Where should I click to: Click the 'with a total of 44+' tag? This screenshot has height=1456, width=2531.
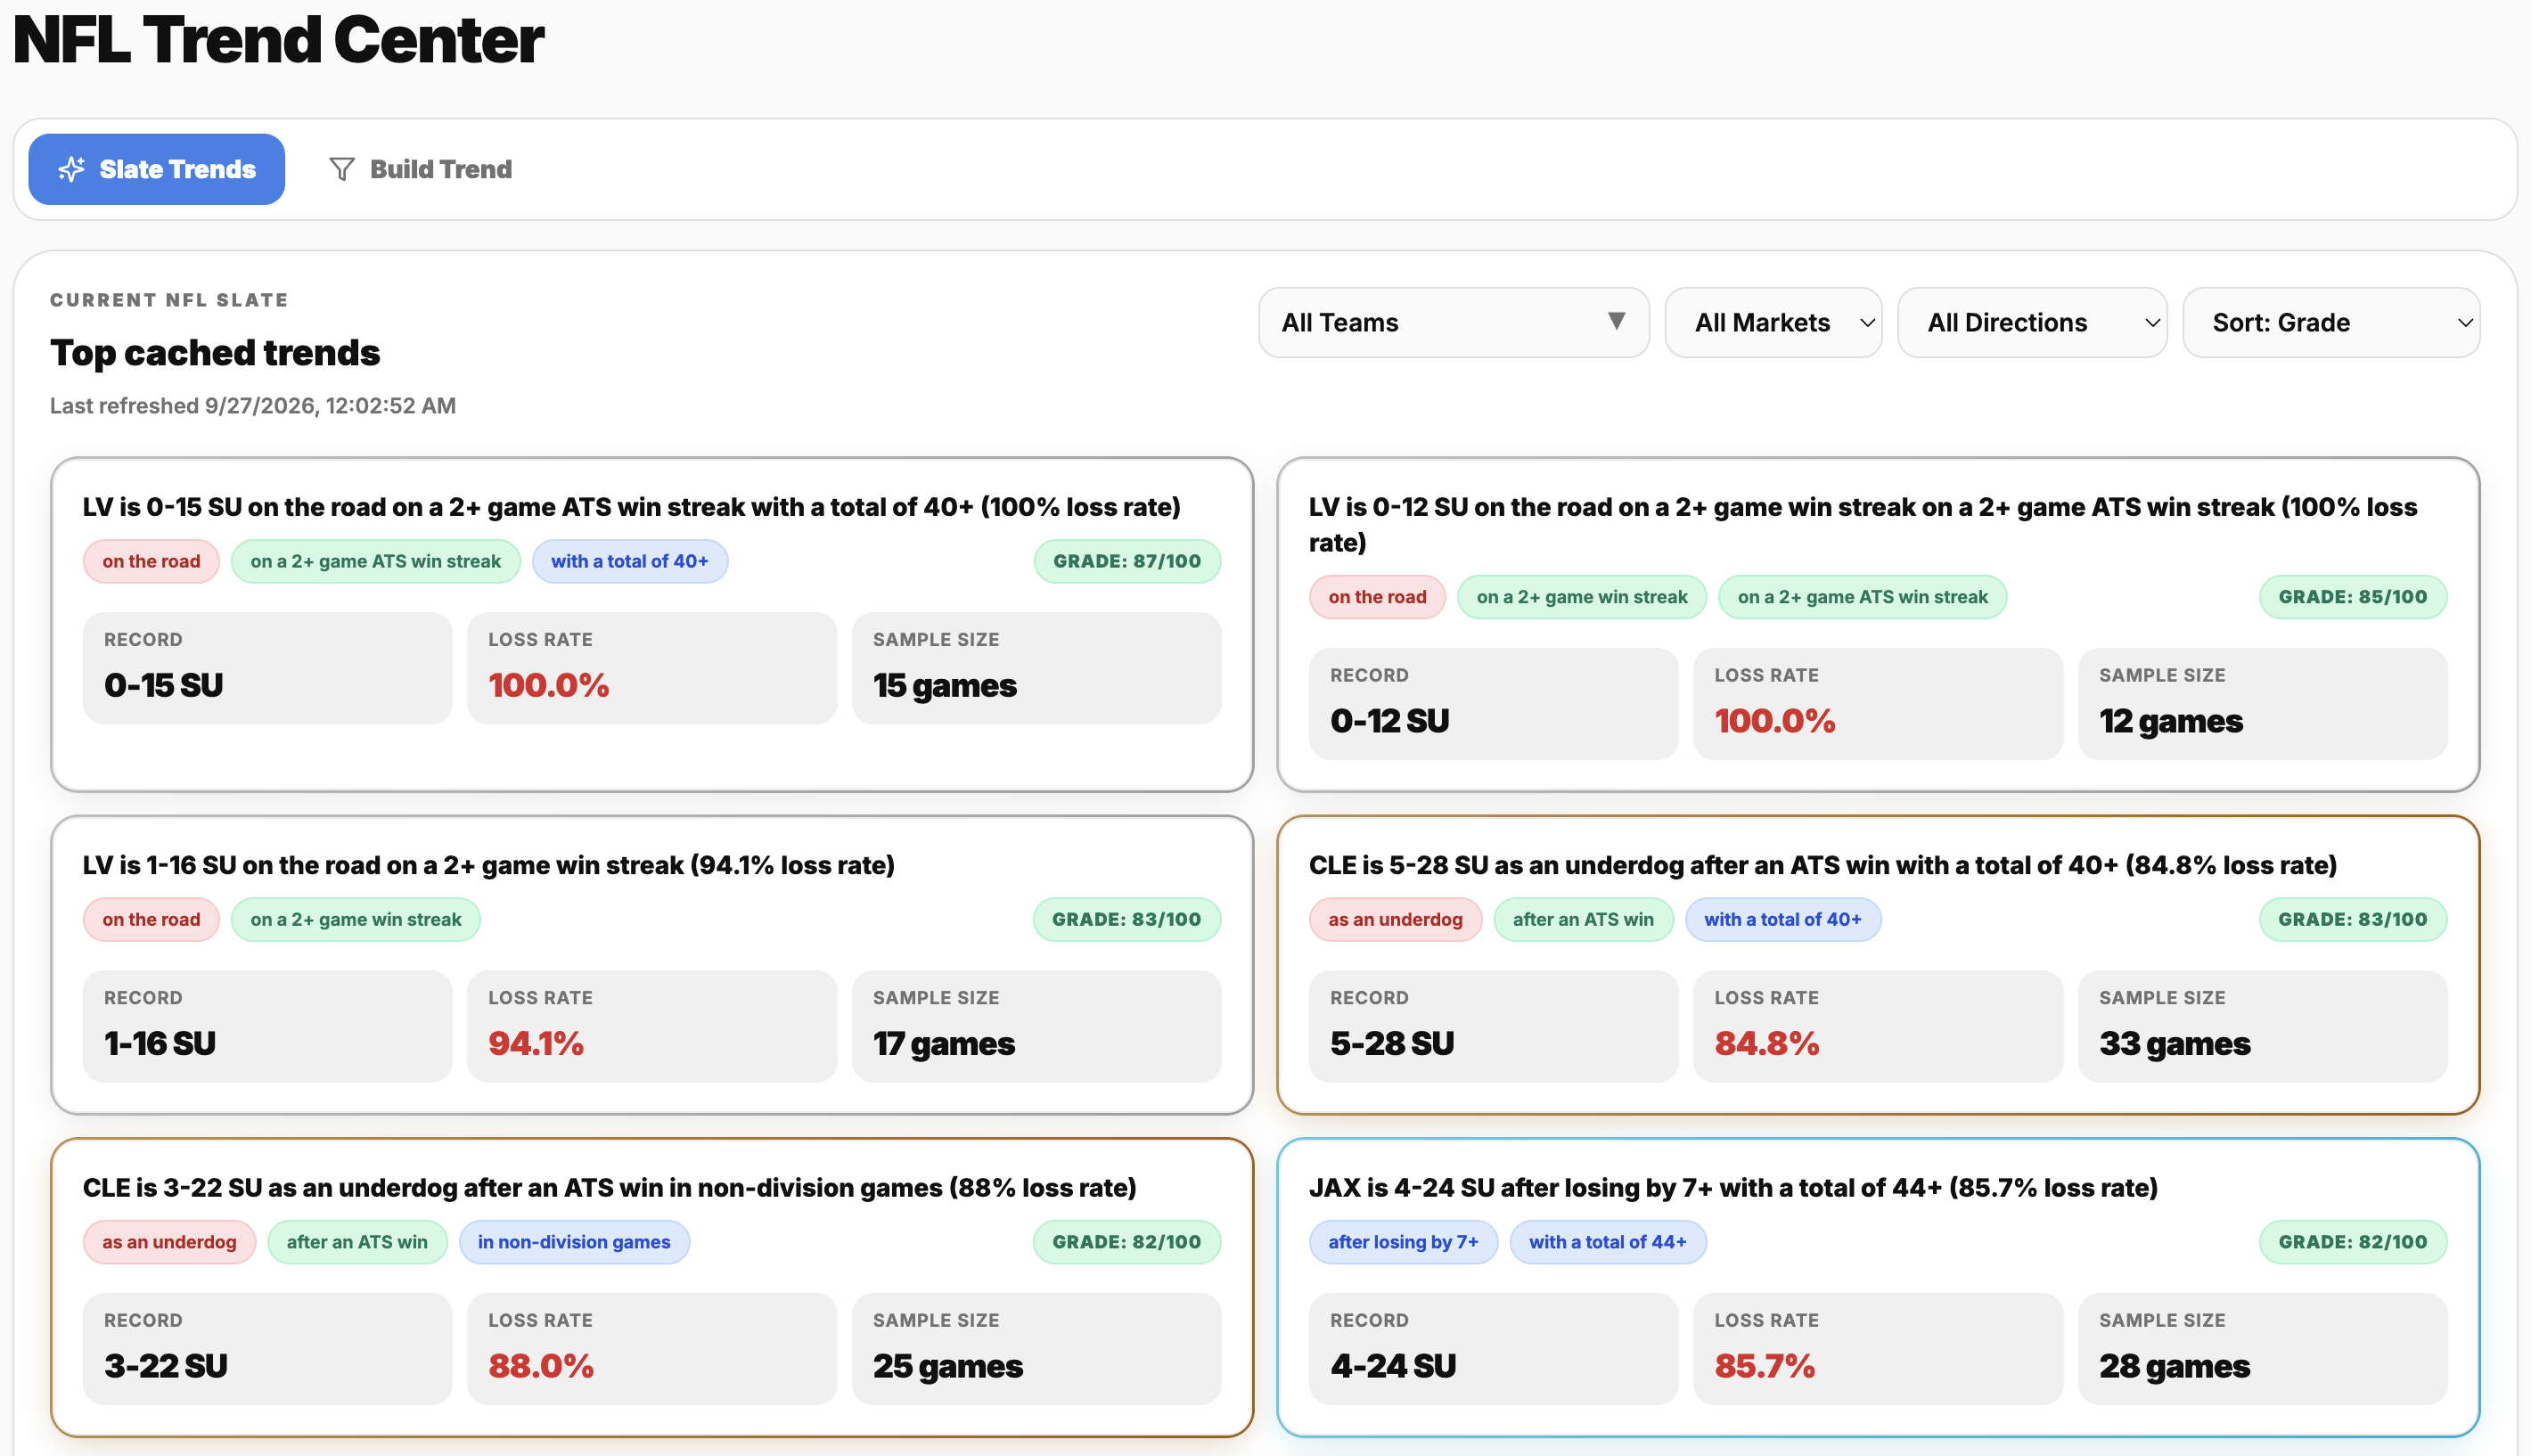(x=1608, y=1242)
